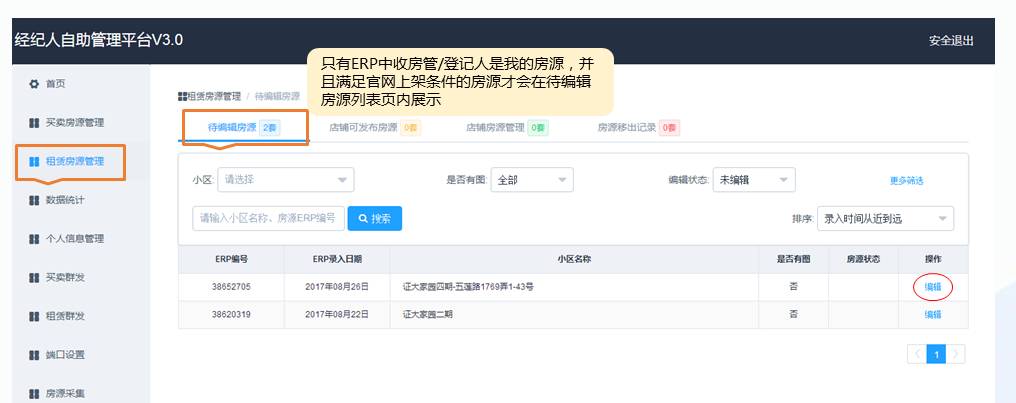Click the 个人信息管理 sidebar icon
1016x403 pixels.
point(33,239)
